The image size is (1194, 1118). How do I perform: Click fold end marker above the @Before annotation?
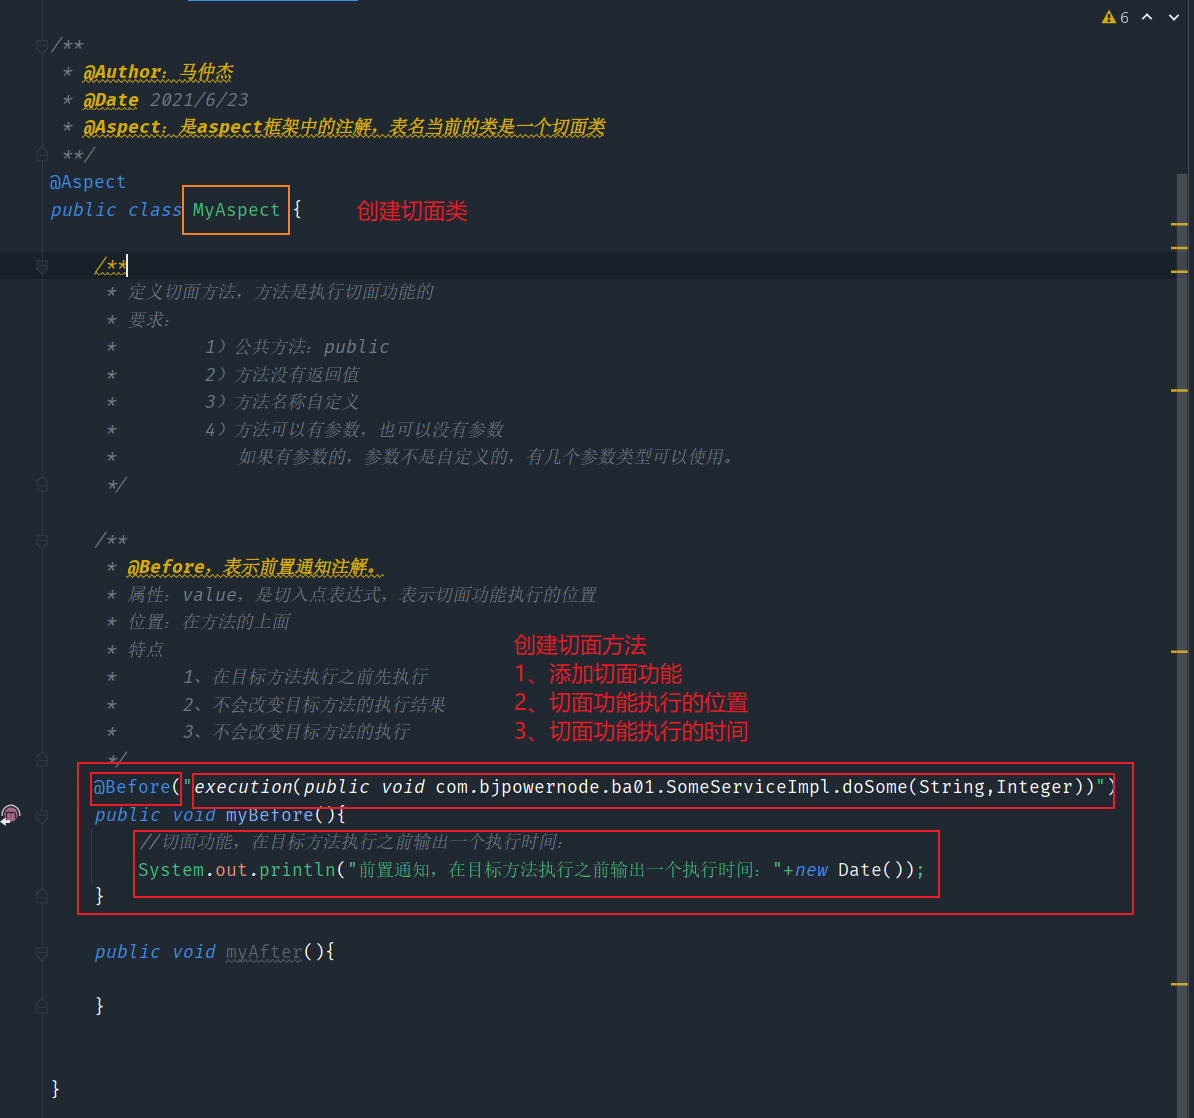tap(42, 759)
